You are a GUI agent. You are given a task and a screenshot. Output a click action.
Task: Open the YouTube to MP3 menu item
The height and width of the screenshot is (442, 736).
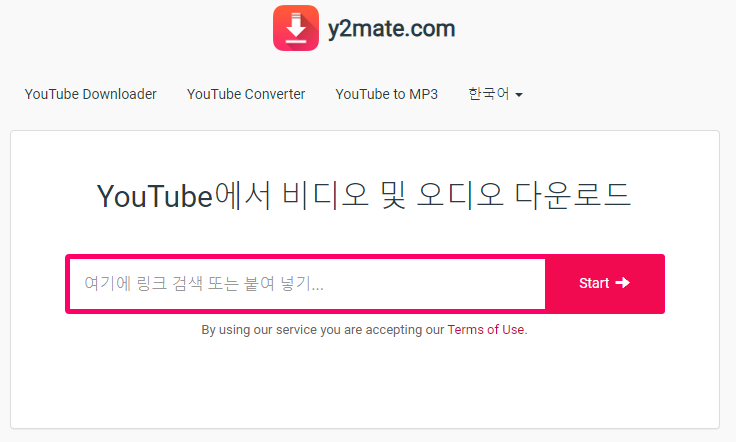(386, 94)
